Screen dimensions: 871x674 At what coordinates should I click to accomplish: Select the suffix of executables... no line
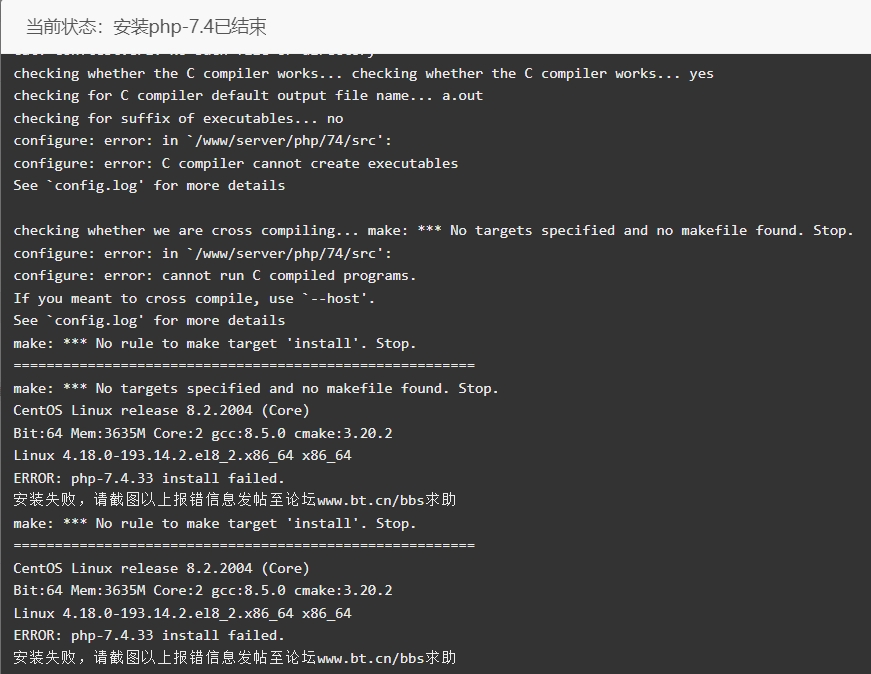tap(178, 118)
